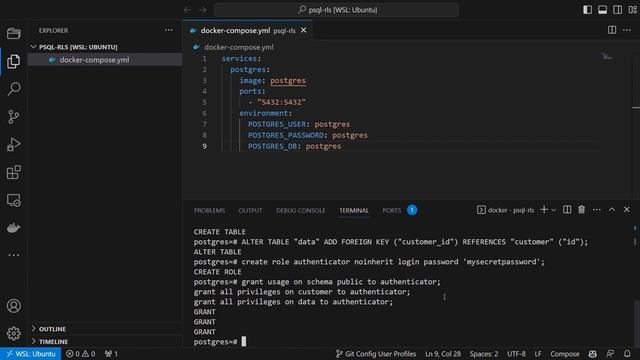Show additional activity bar views
The width and height of the screenshot is (640, 360).
(13, 255)
